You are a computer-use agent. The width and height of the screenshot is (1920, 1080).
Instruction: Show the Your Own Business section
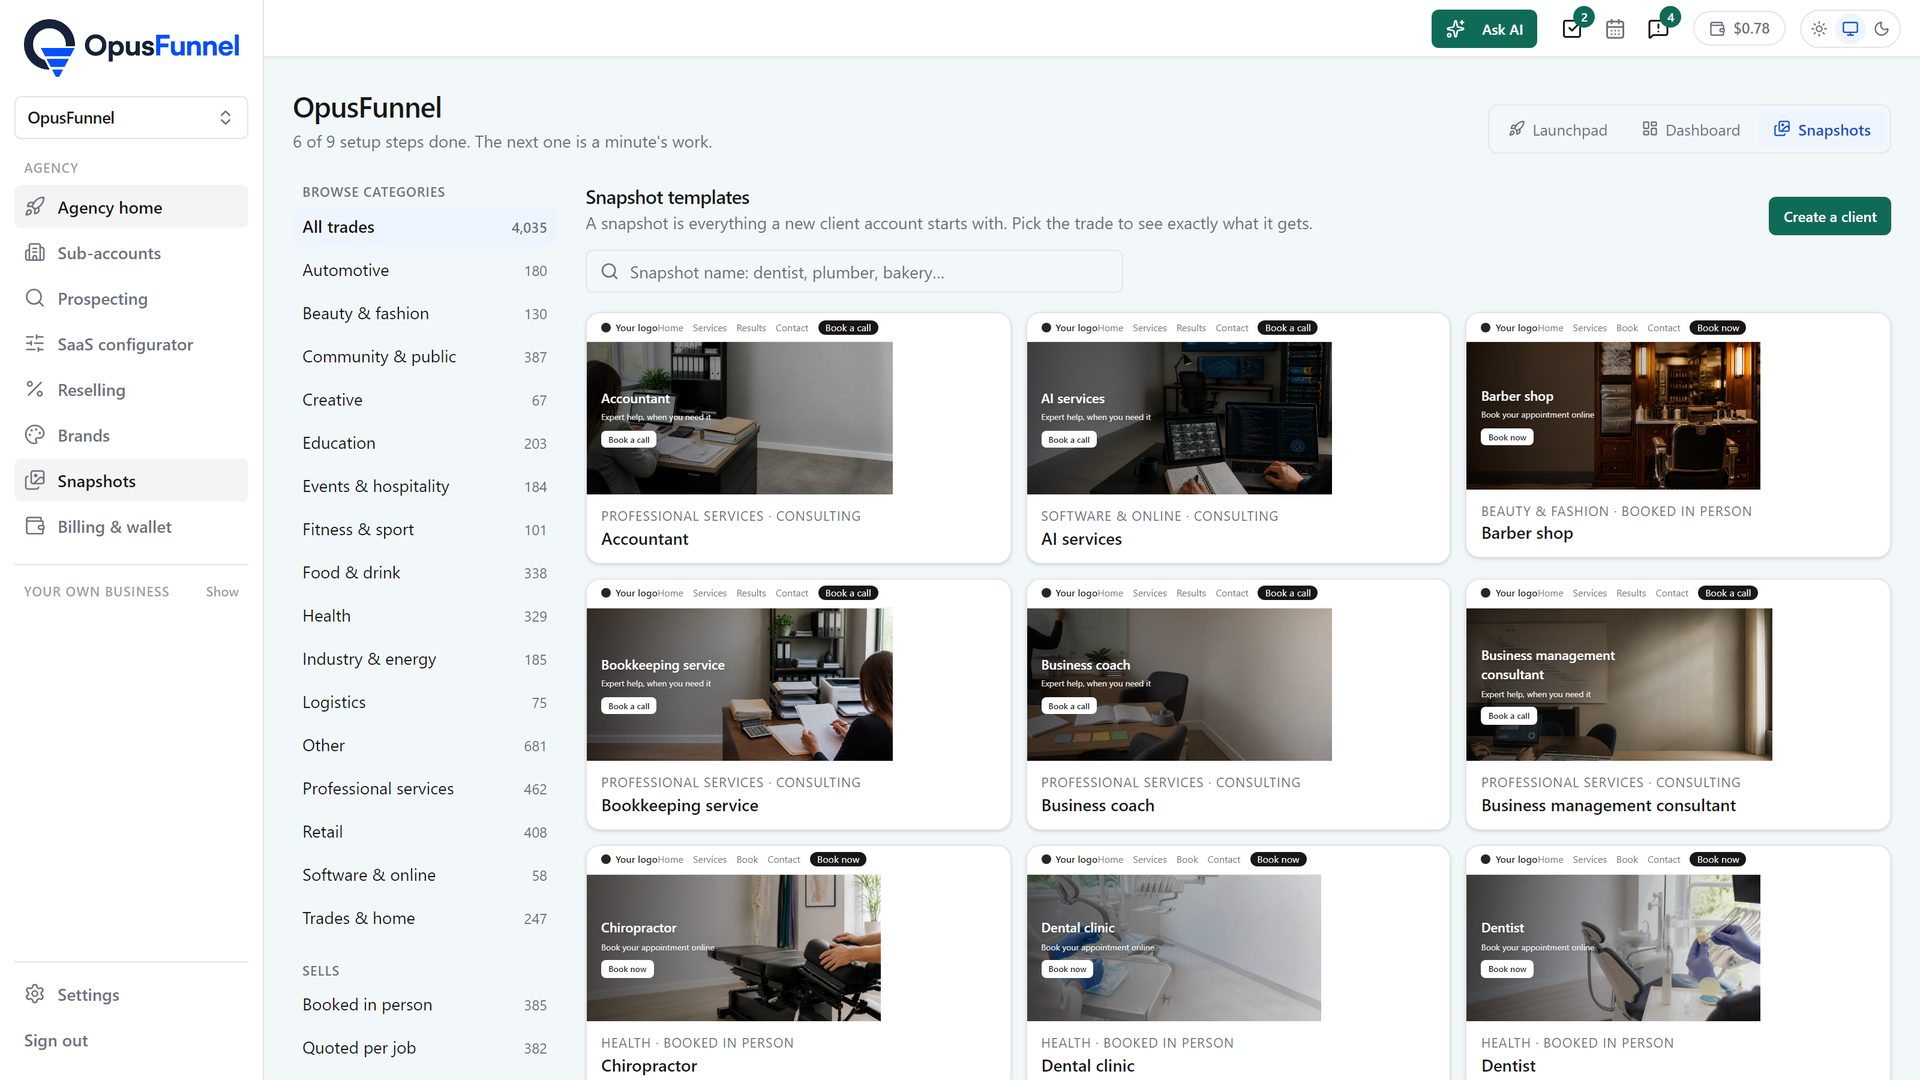(222, 592)
